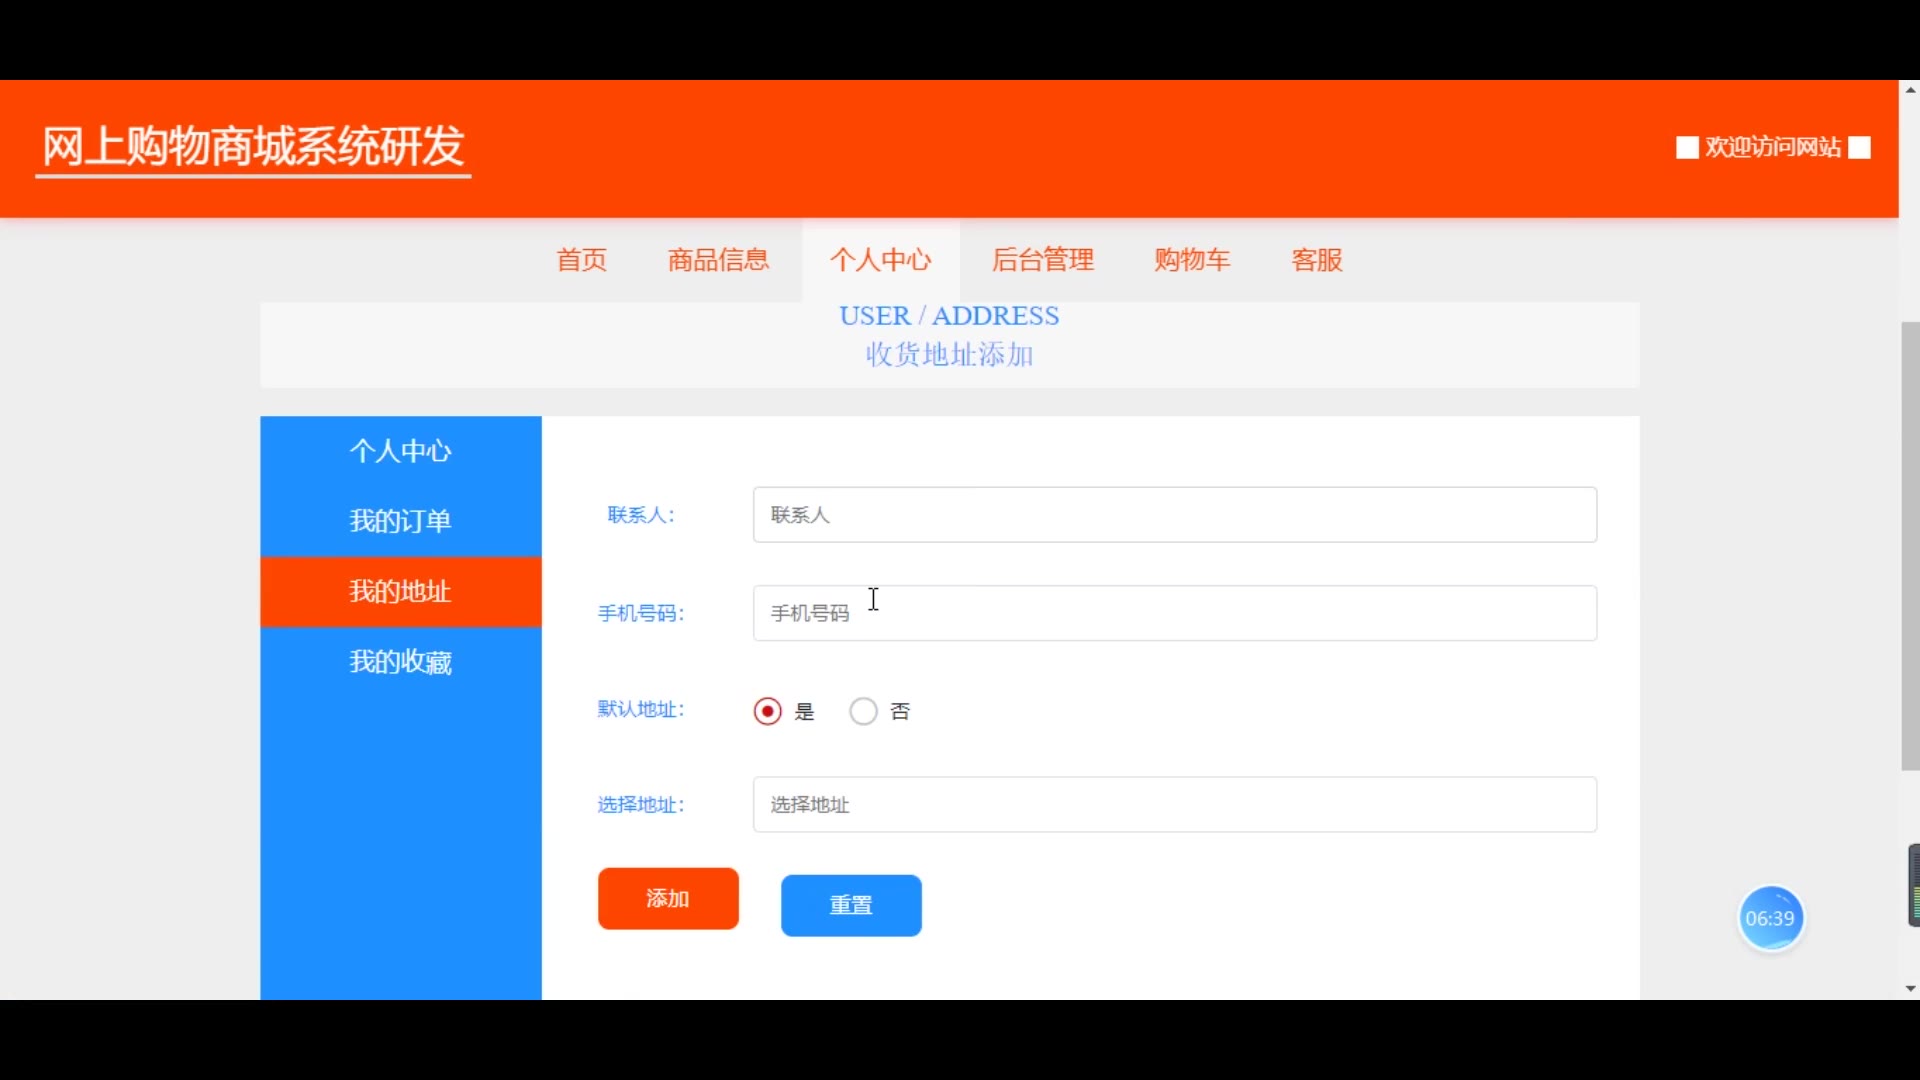Contact 客服 via the nav bar
The width and height of the screenshot is (1920, 1080).
1317,260
